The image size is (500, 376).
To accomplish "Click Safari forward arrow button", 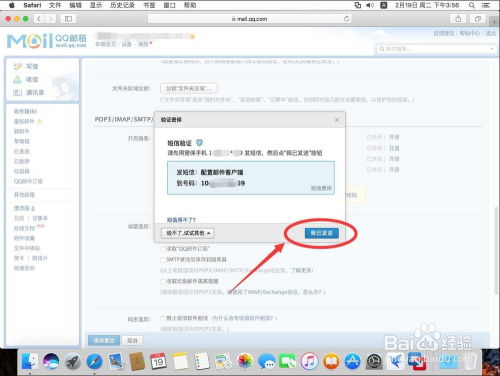I will 51,19.
